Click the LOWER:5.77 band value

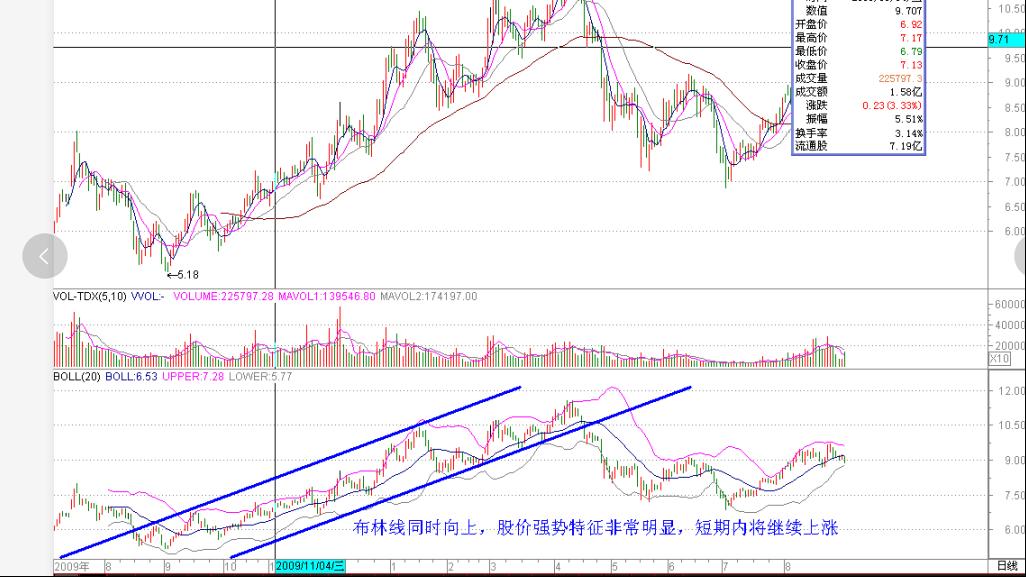pyautogui.click(x=260, y=377)
